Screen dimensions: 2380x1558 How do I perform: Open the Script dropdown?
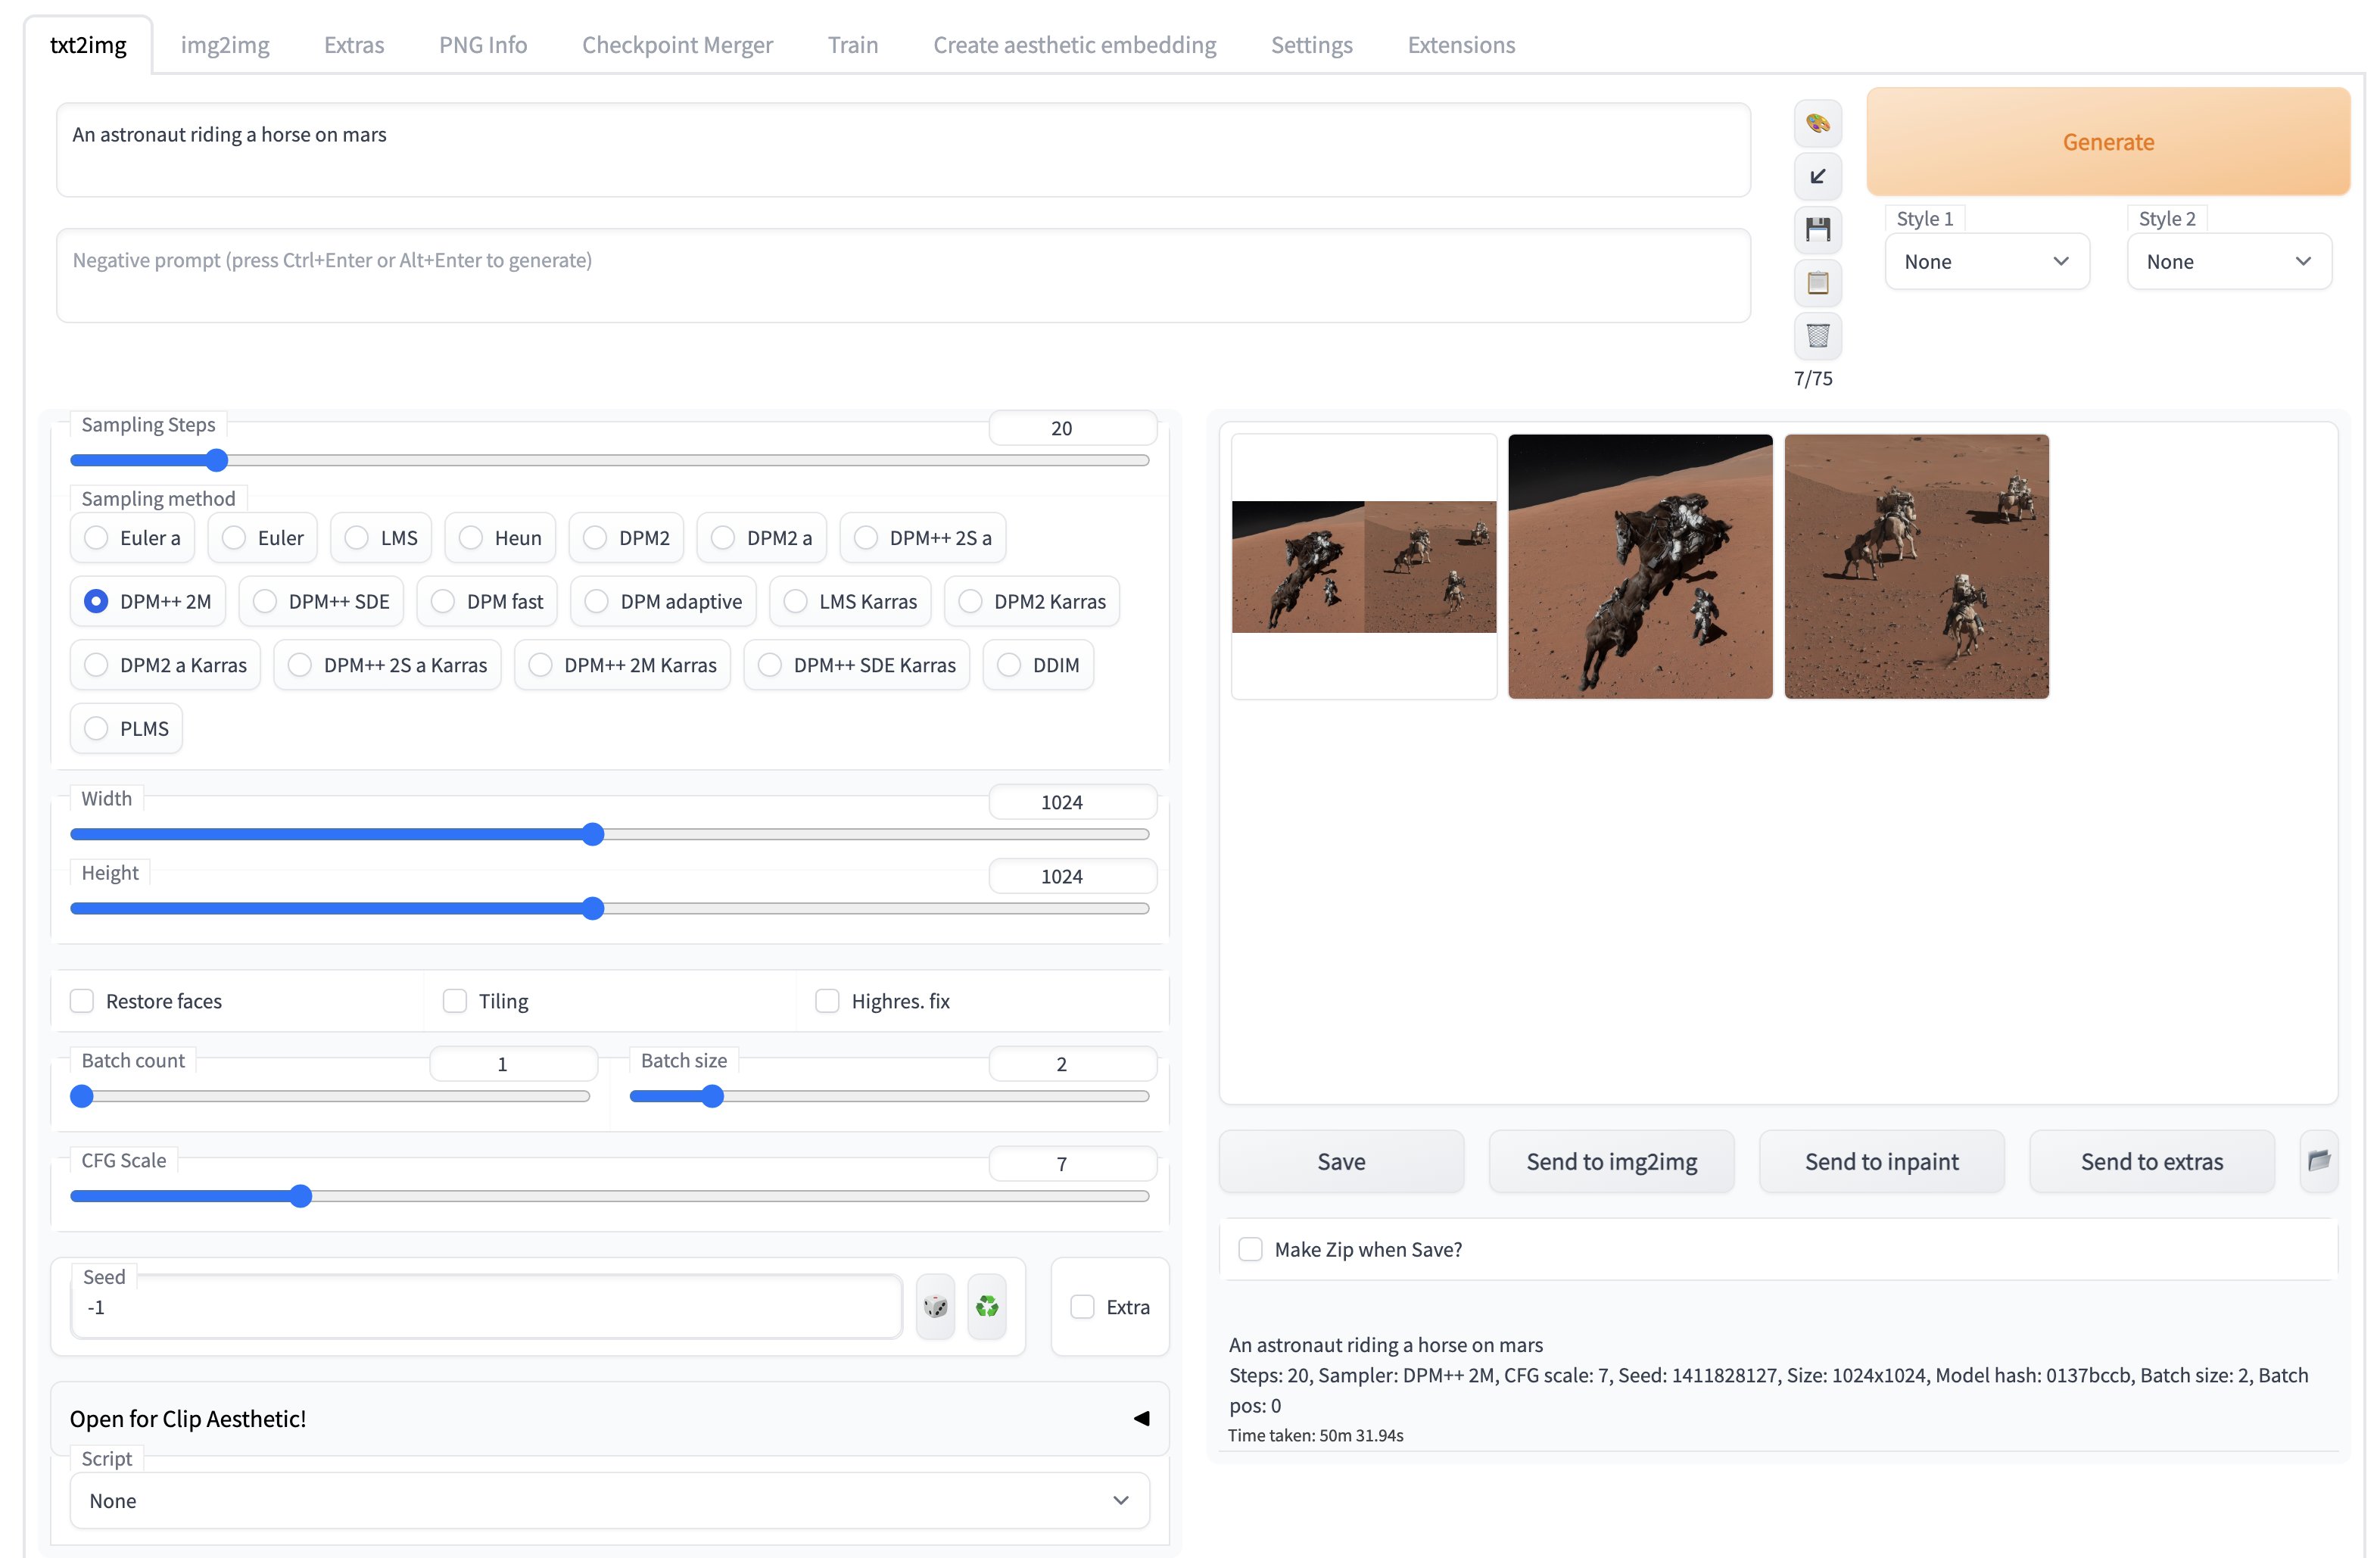click(x=609, y=1500)
